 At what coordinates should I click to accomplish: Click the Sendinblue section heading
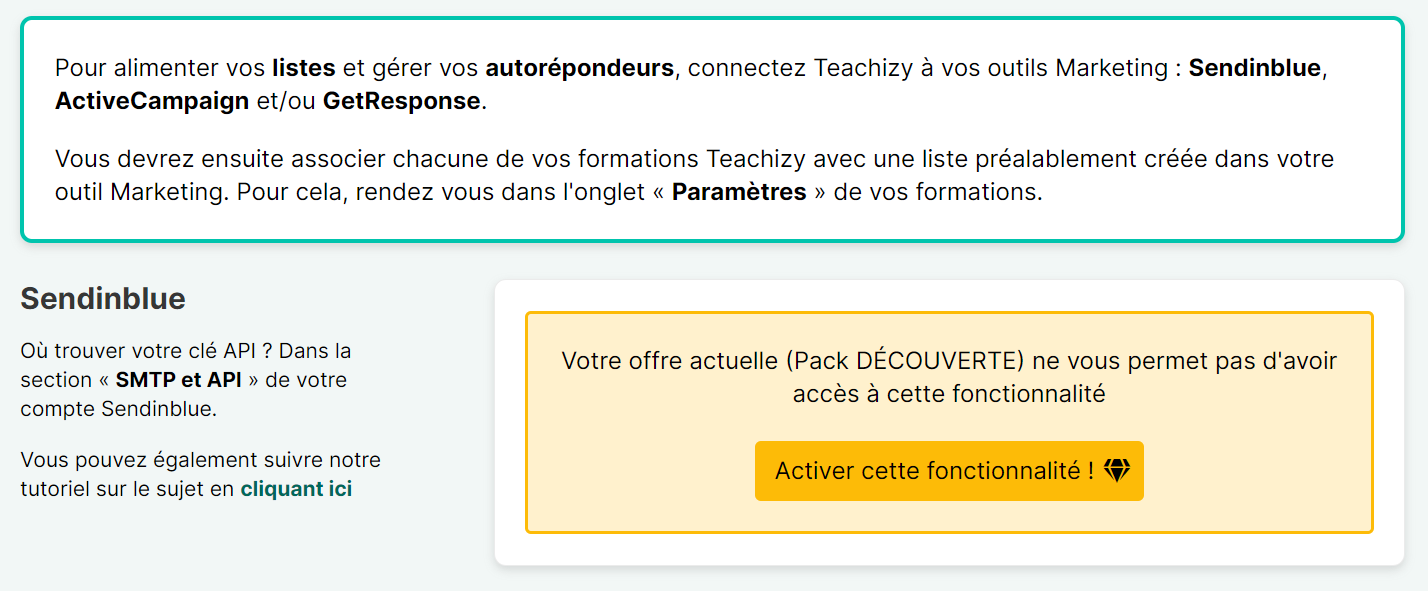click(101, 298)
